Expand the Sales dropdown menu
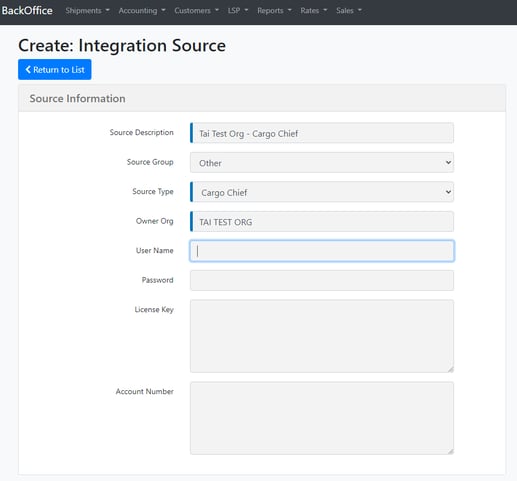 point(349,11)
